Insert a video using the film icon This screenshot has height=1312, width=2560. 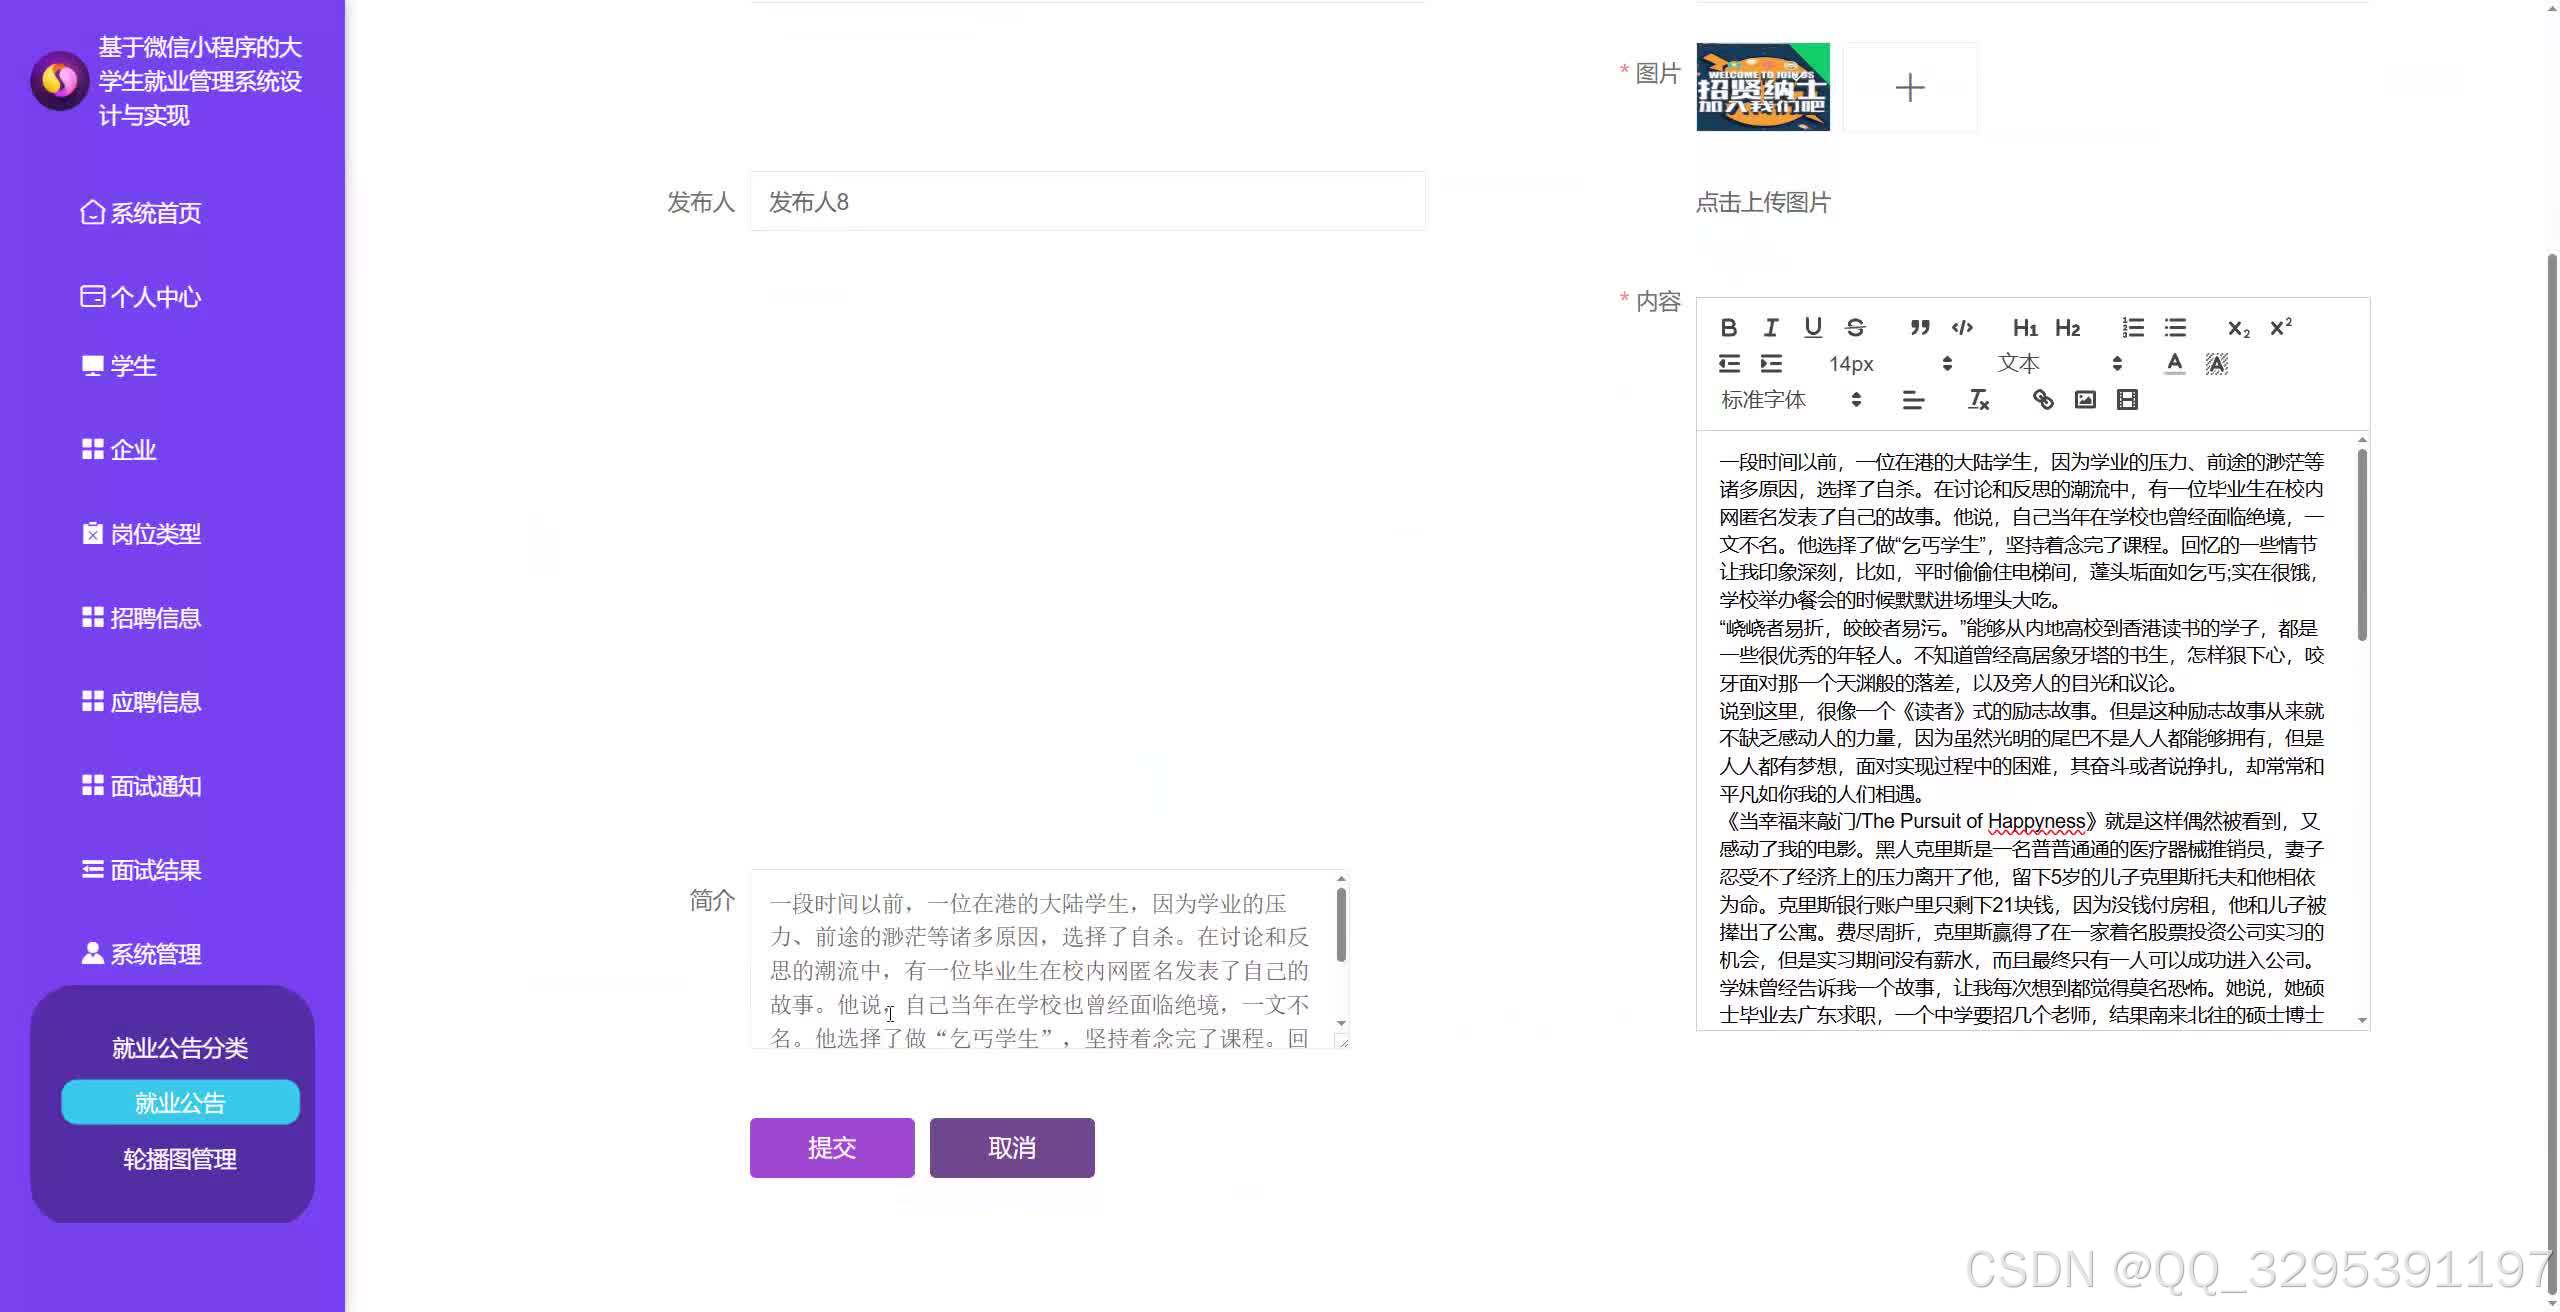2127,399
